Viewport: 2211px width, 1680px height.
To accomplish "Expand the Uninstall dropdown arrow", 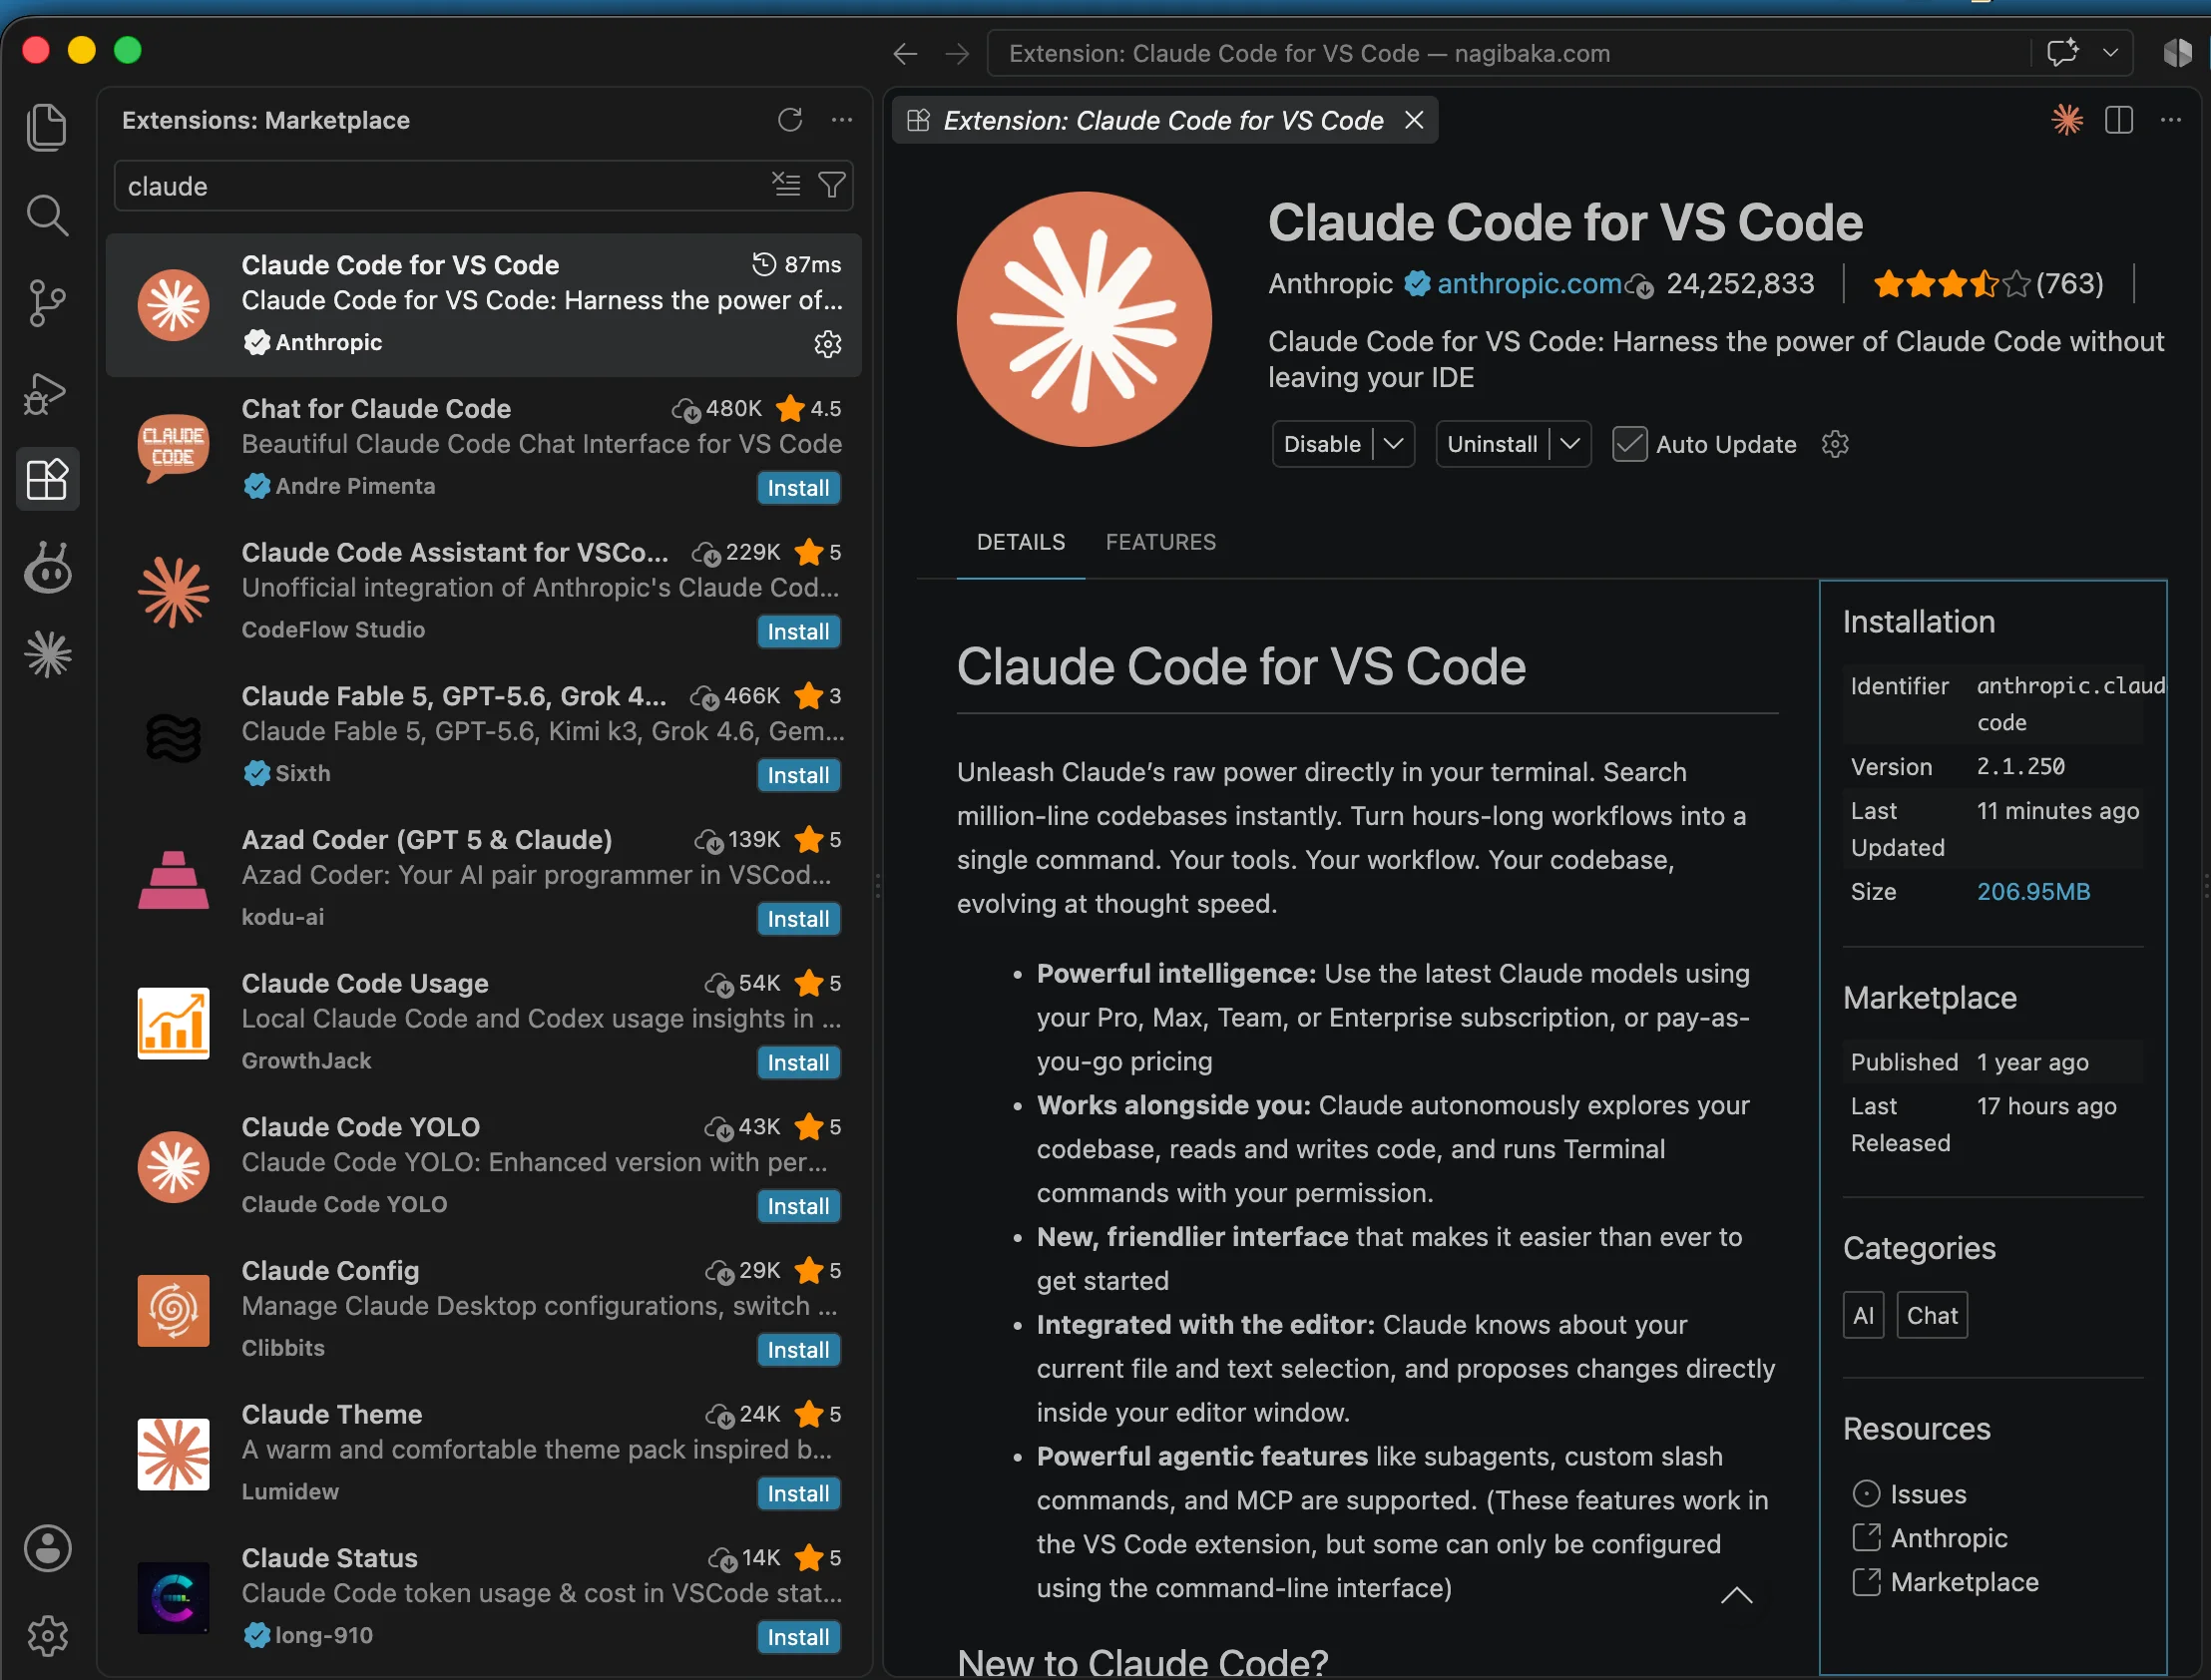I will click(x=1570, y=444).
